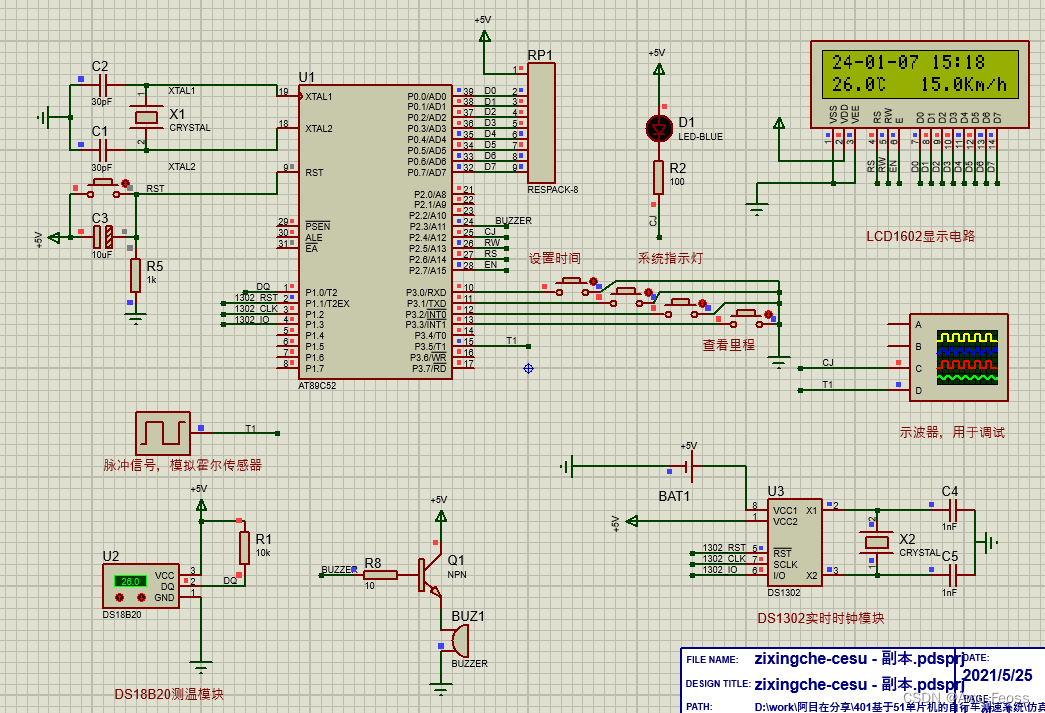Select the BAT1 battery symbol
This screenshot has height=713, width=1045.
[x=688, y=466]
